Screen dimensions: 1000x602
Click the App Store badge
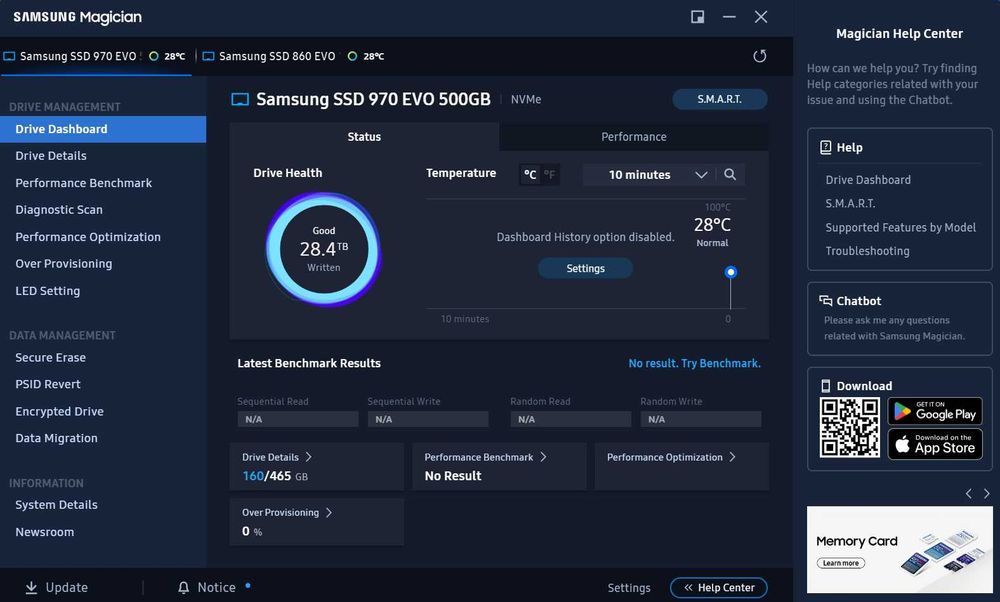tap(934, 444)
